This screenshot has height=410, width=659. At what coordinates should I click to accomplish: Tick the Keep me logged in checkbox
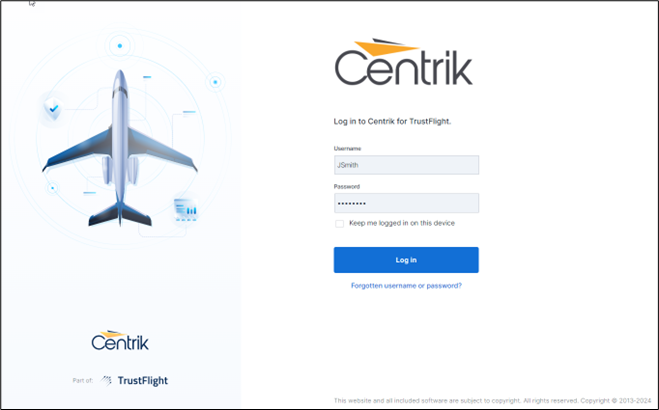[339, 223]
